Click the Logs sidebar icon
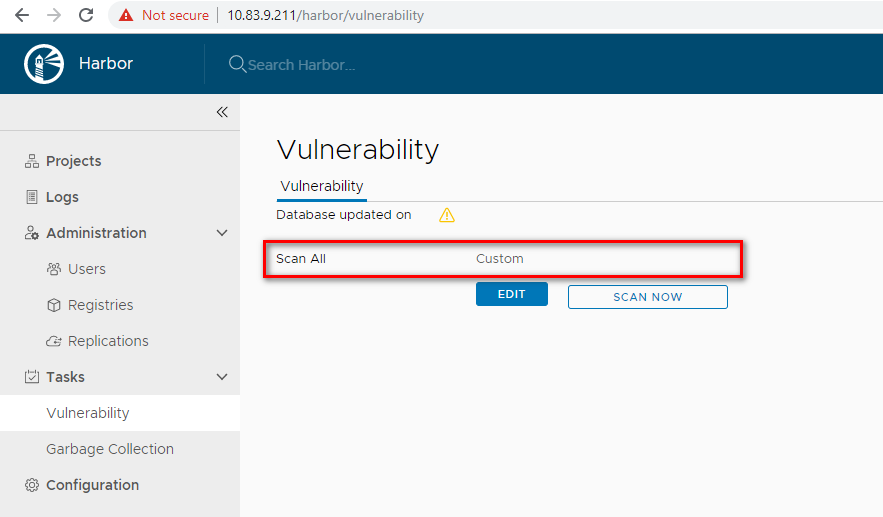 point(32,197)
